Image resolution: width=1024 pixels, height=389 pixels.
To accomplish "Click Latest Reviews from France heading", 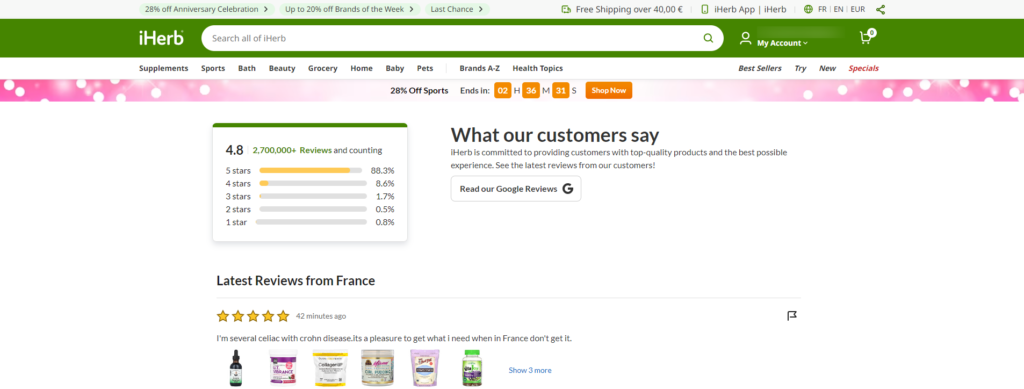I will point(296,281).
